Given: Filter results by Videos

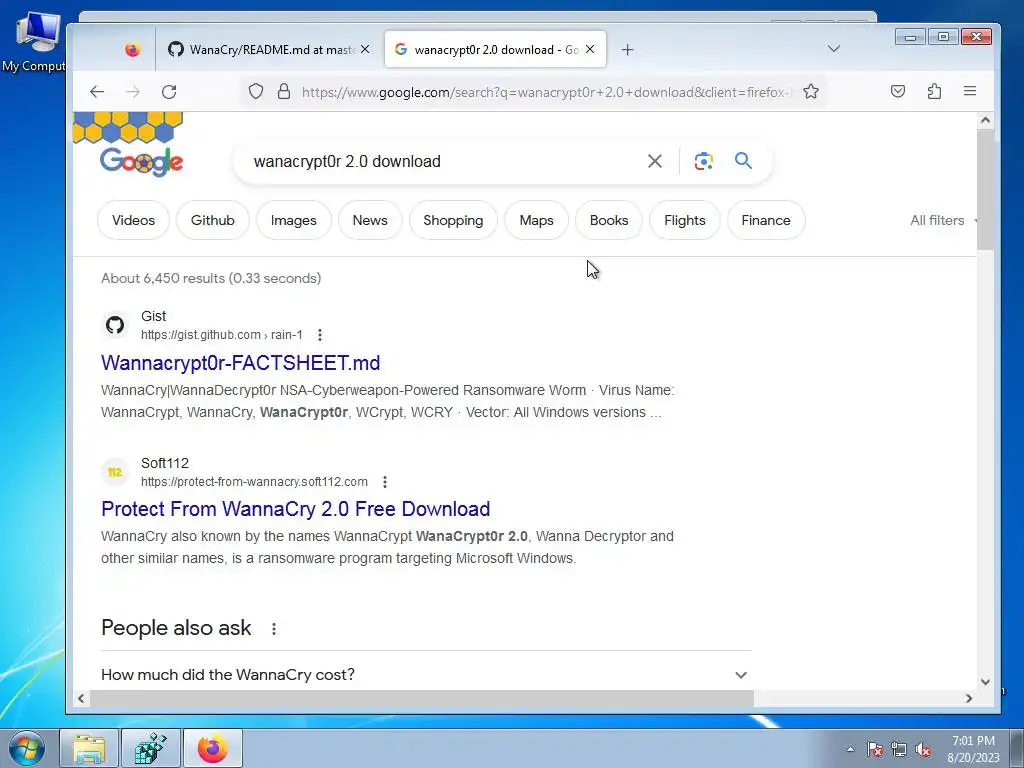Looking at the screenshot, I should tap(133, 221).
